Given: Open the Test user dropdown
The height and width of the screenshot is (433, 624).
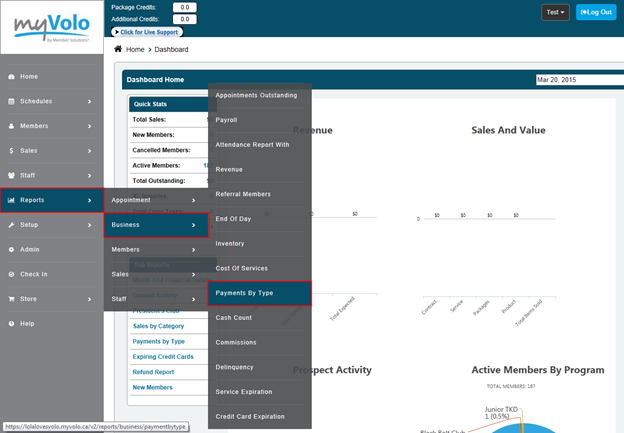Looking at the screenshot, I should [x=555, y=12].
